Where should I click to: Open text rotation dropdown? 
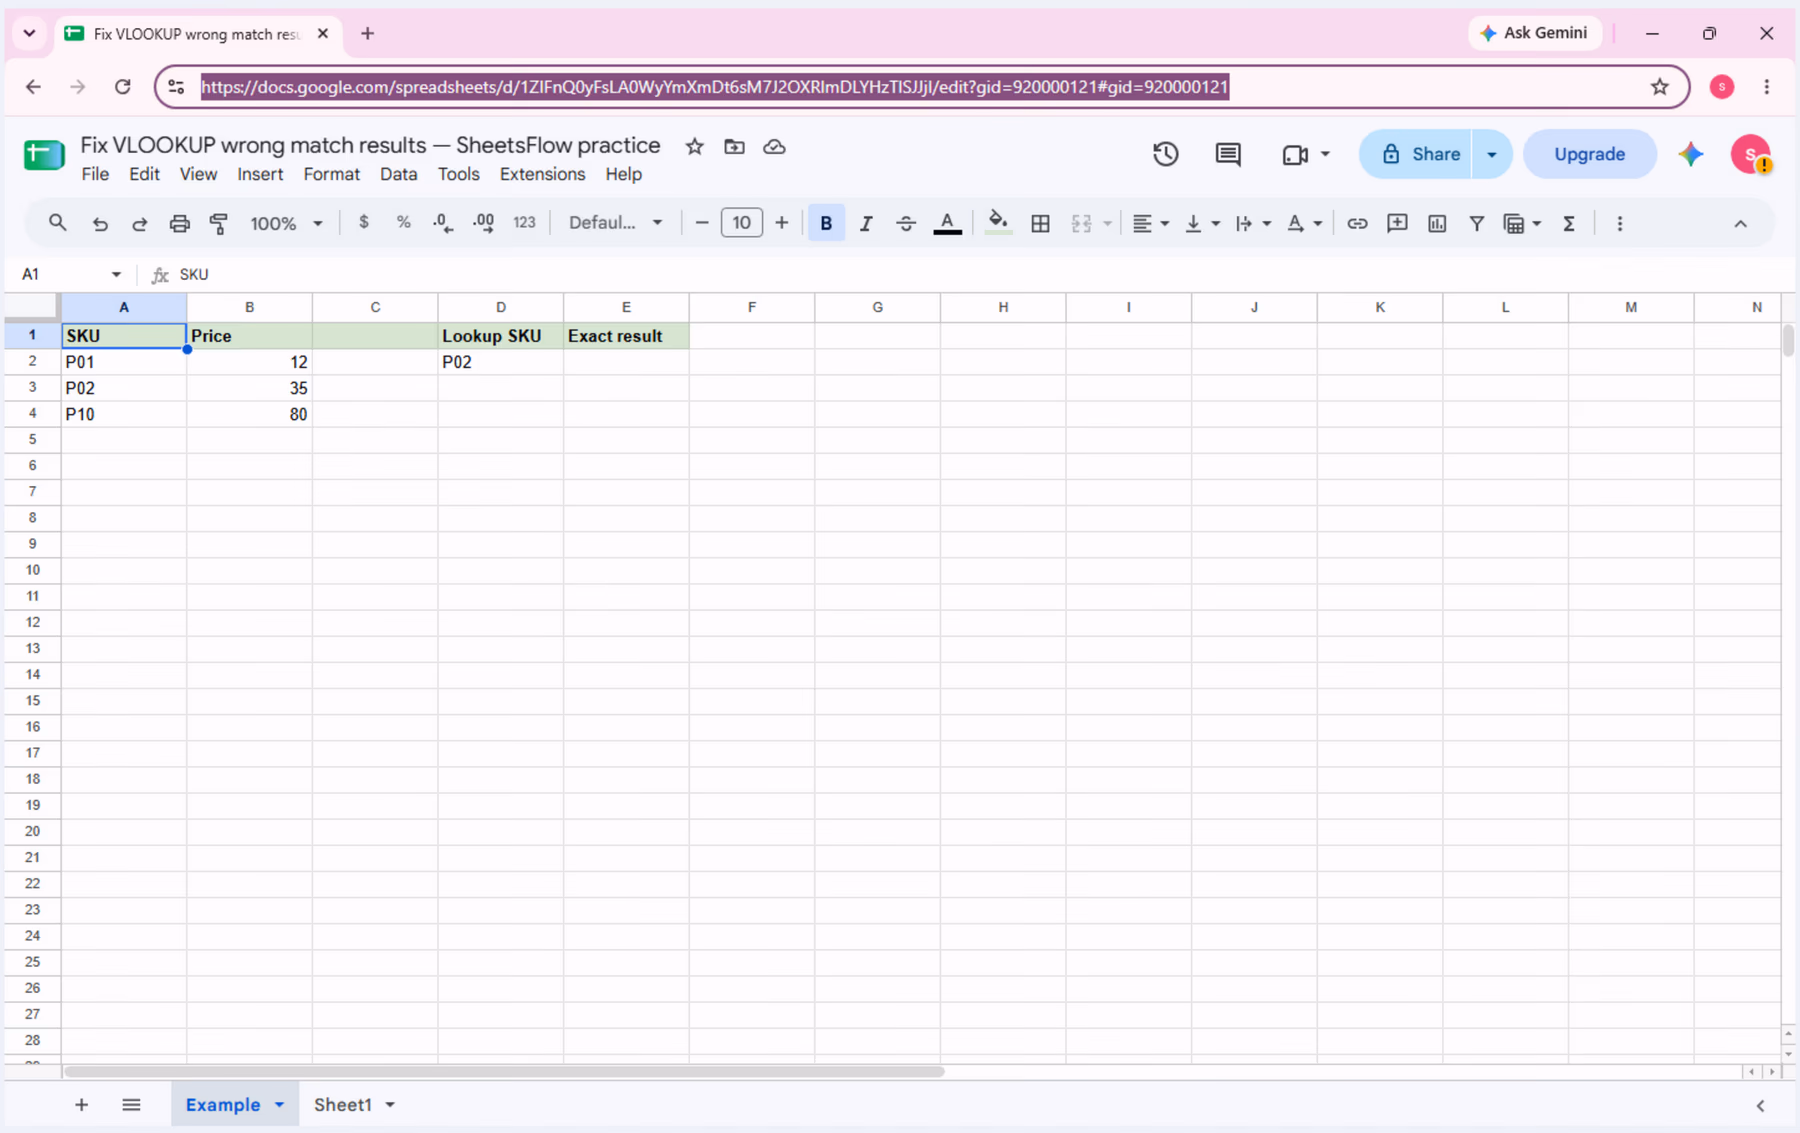point(1304,223)
